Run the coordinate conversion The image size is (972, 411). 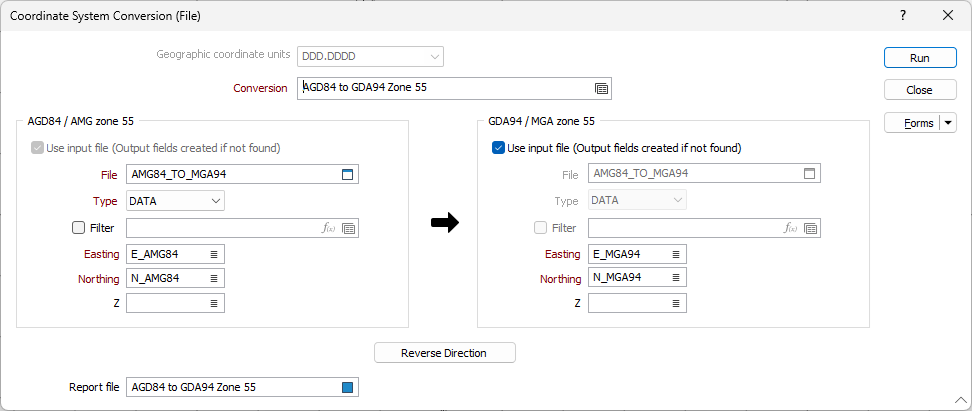(x=919, y=58)
